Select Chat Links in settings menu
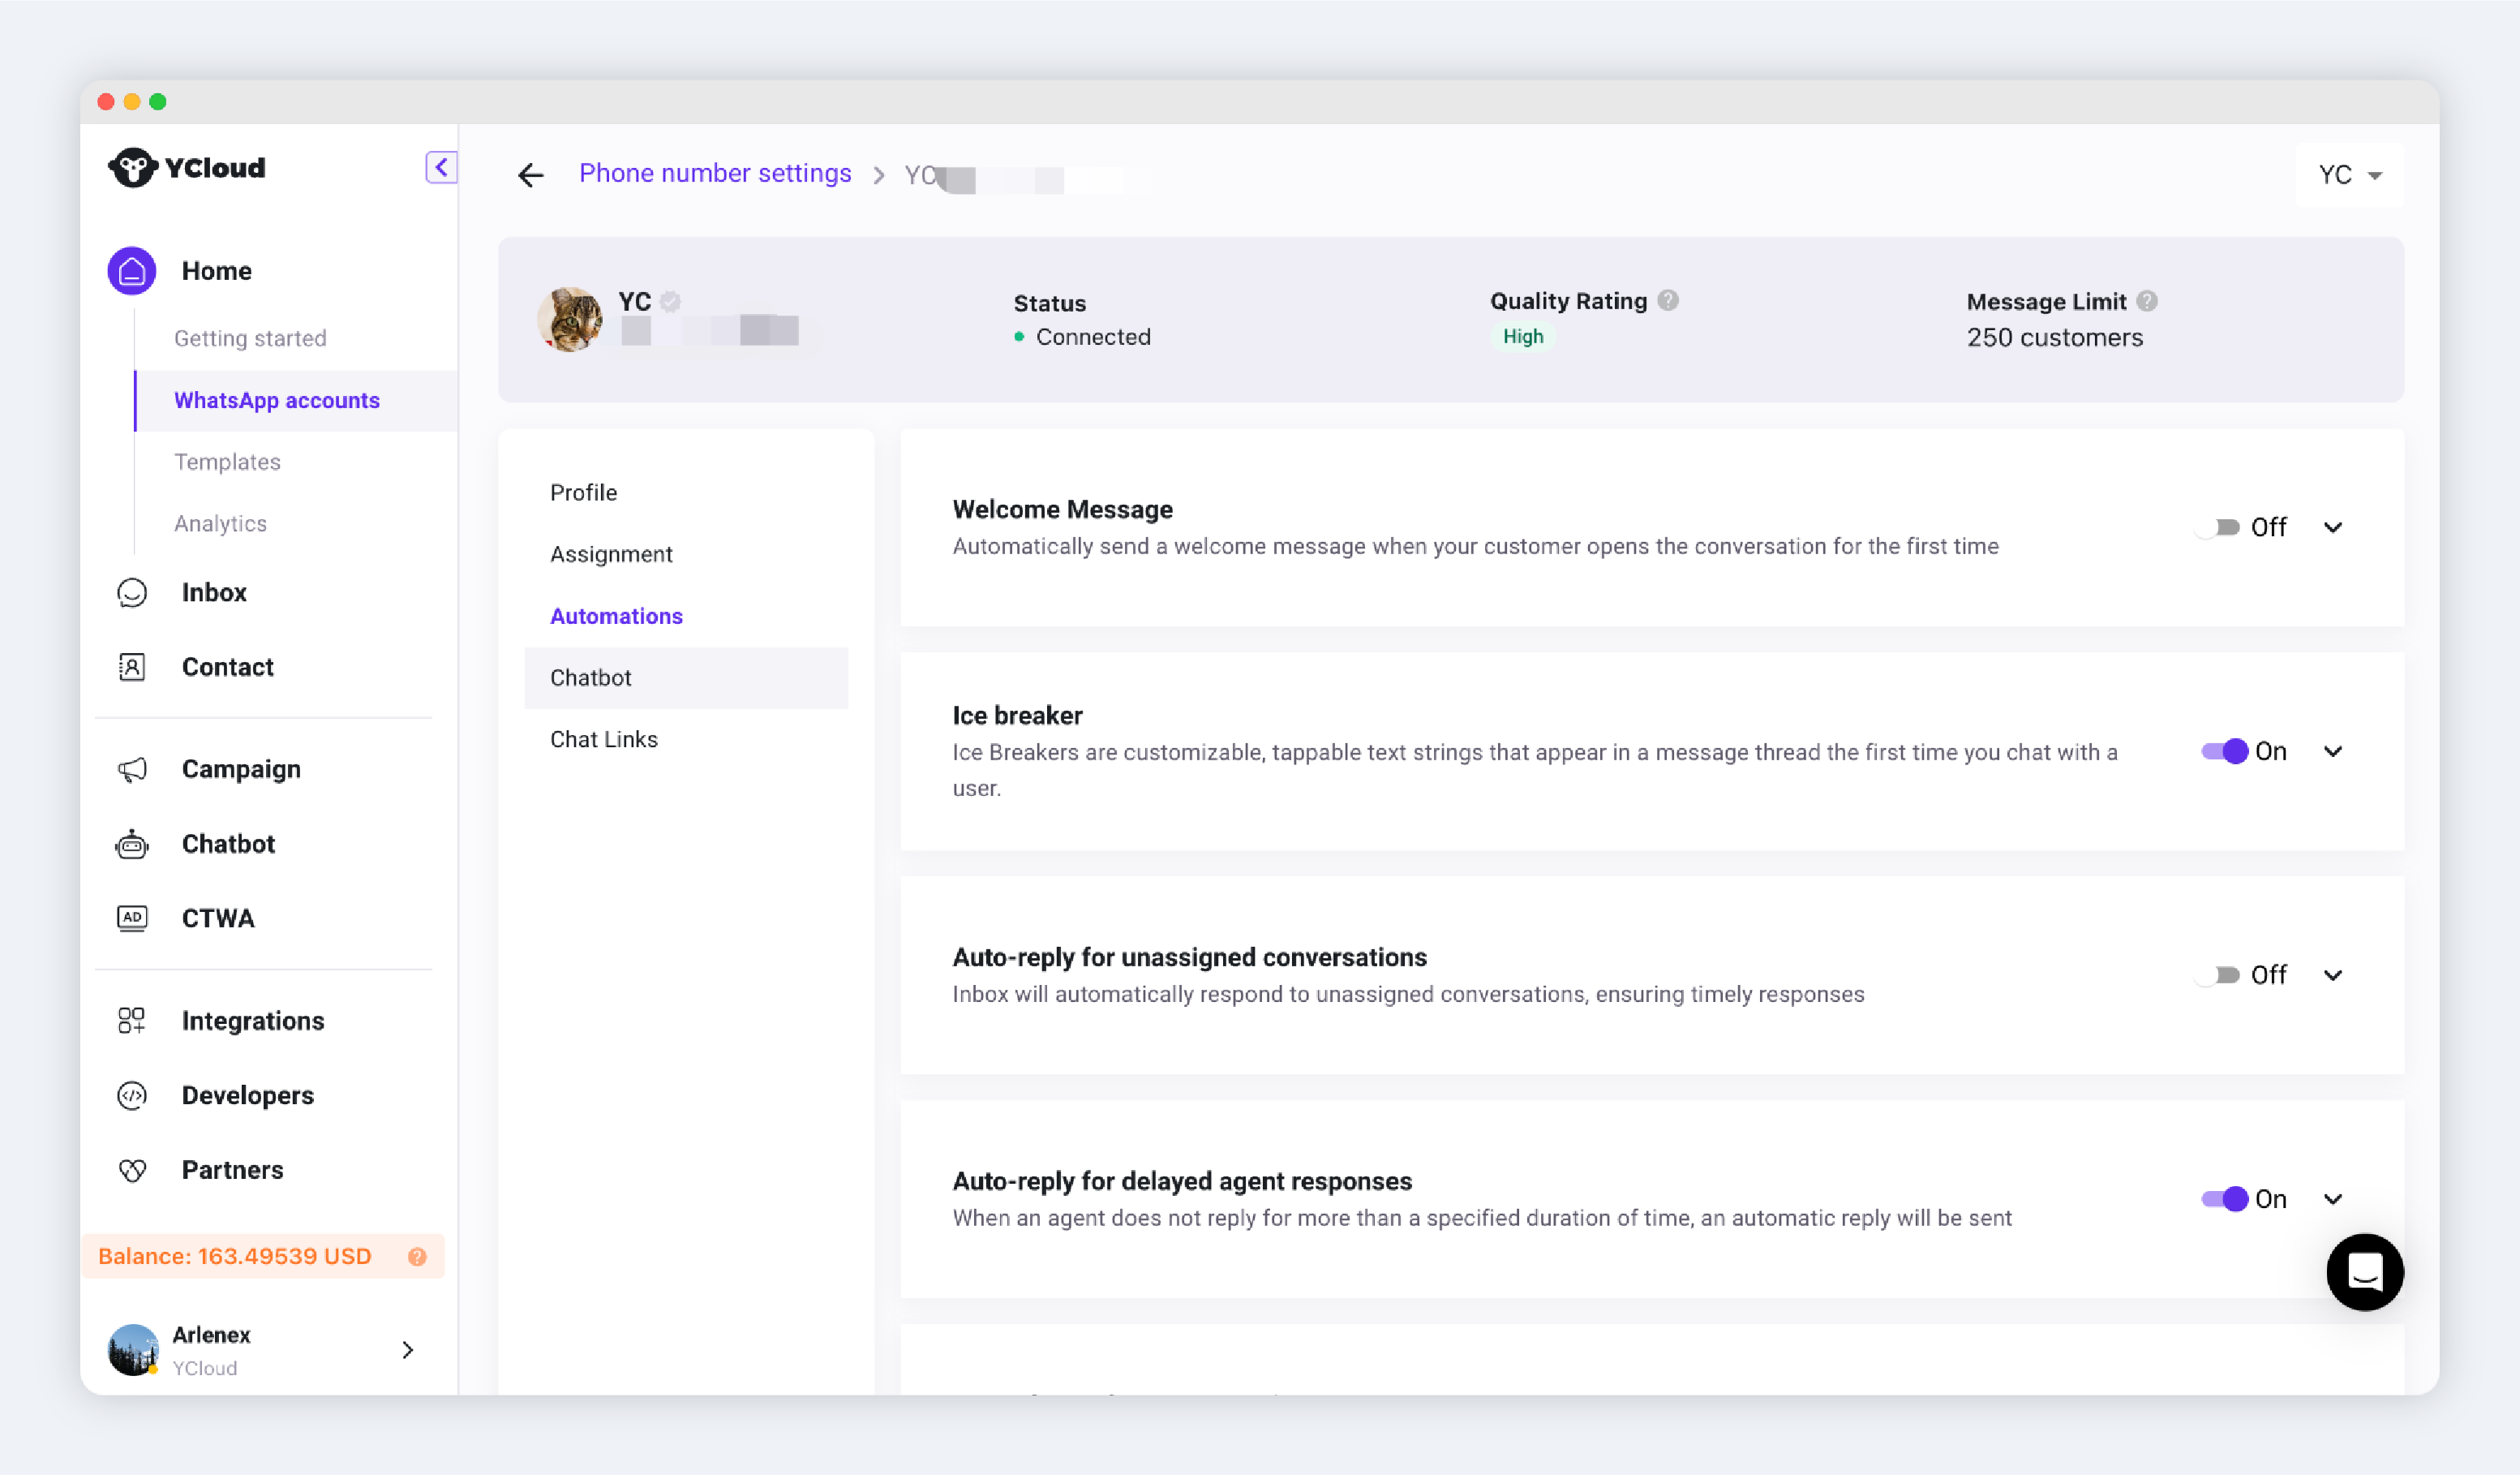The width and height of the screenshot is (2520, 1475). coord(603,739)
